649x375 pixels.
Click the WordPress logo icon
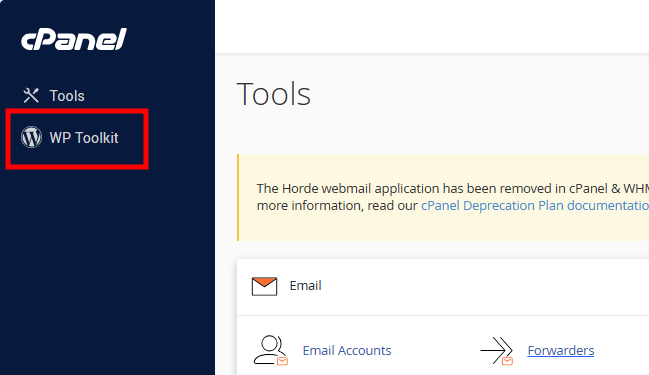[x=31, y=137]
